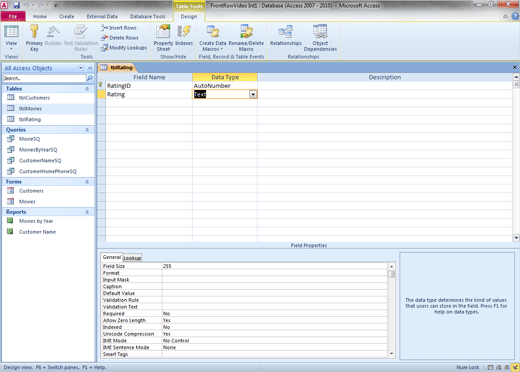Open the Movies by Year report
Image resolution: width=520 pixels, height=372 pixels.
(36, 221)
